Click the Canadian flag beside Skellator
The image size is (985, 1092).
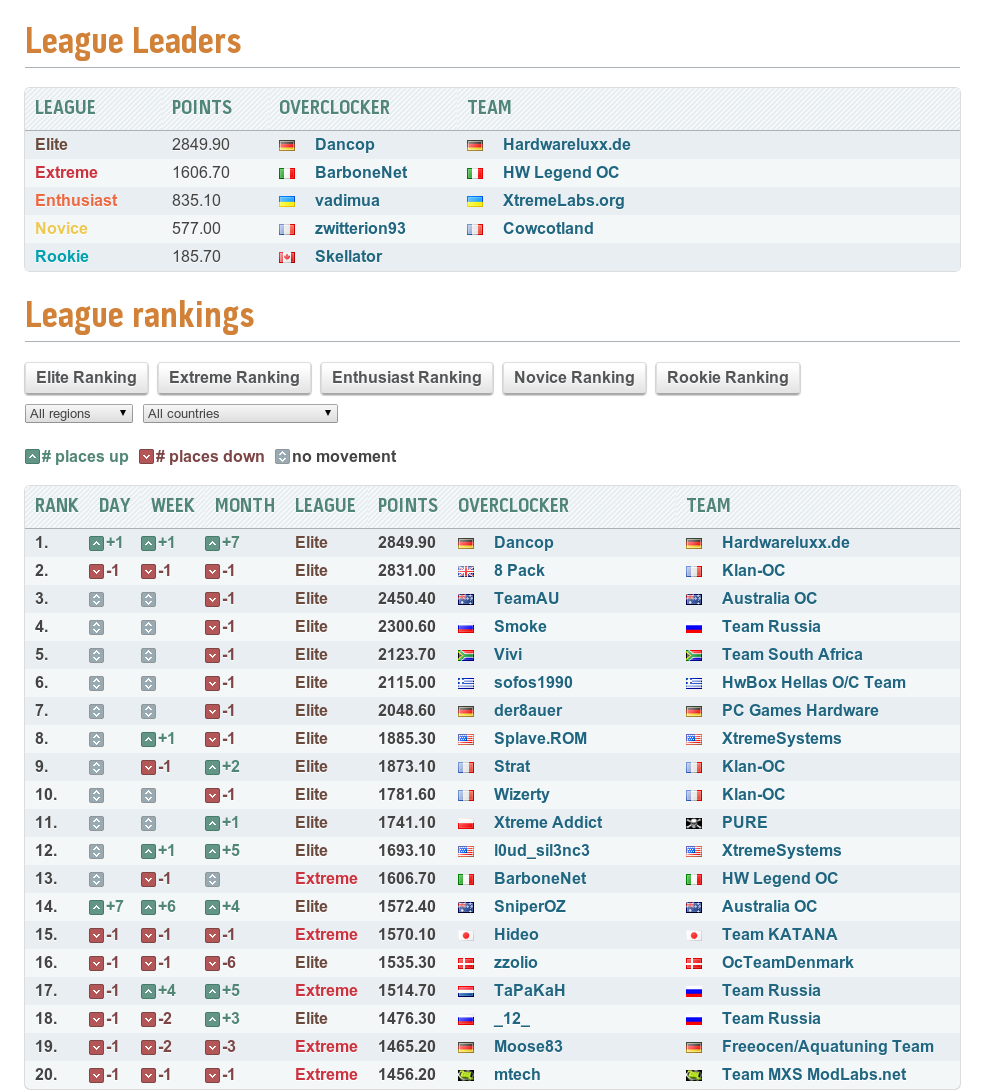click(287, 258)
